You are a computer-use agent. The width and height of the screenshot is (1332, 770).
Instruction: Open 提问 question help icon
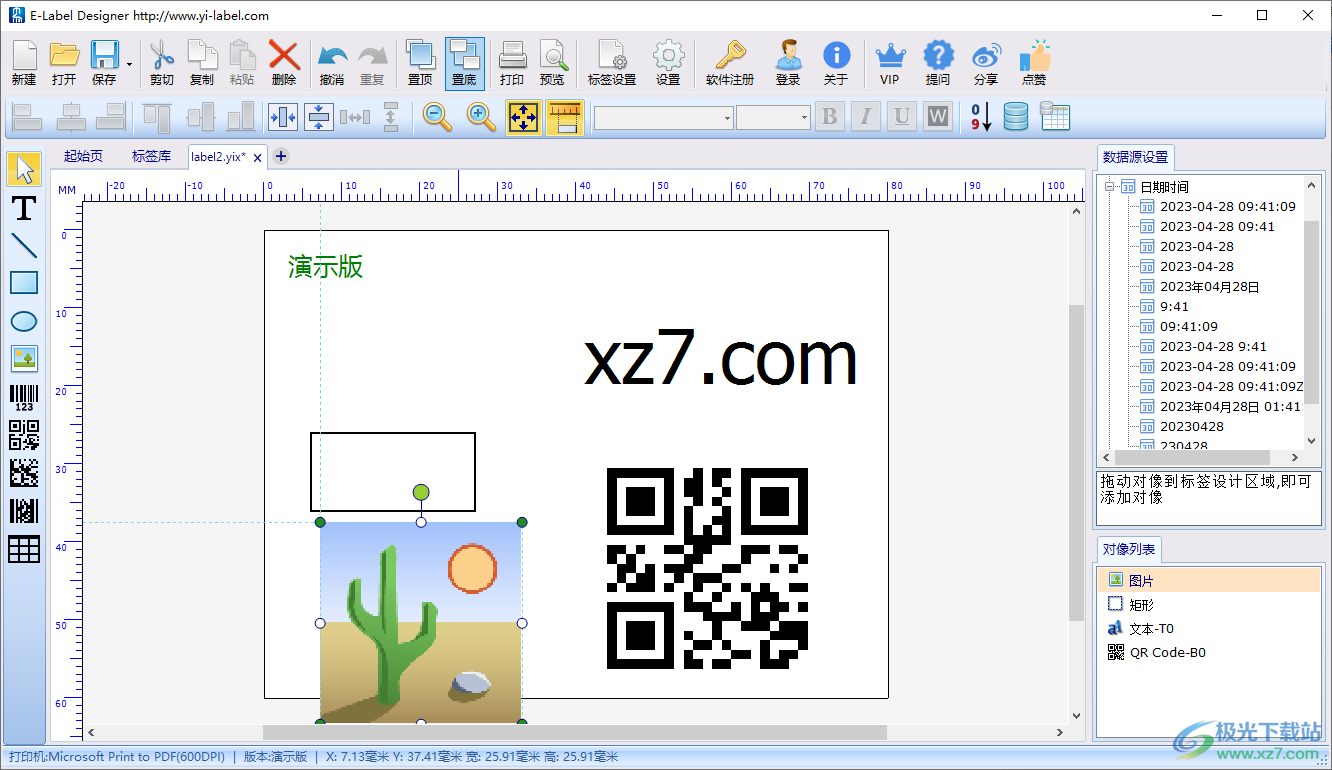click(938, 63)
